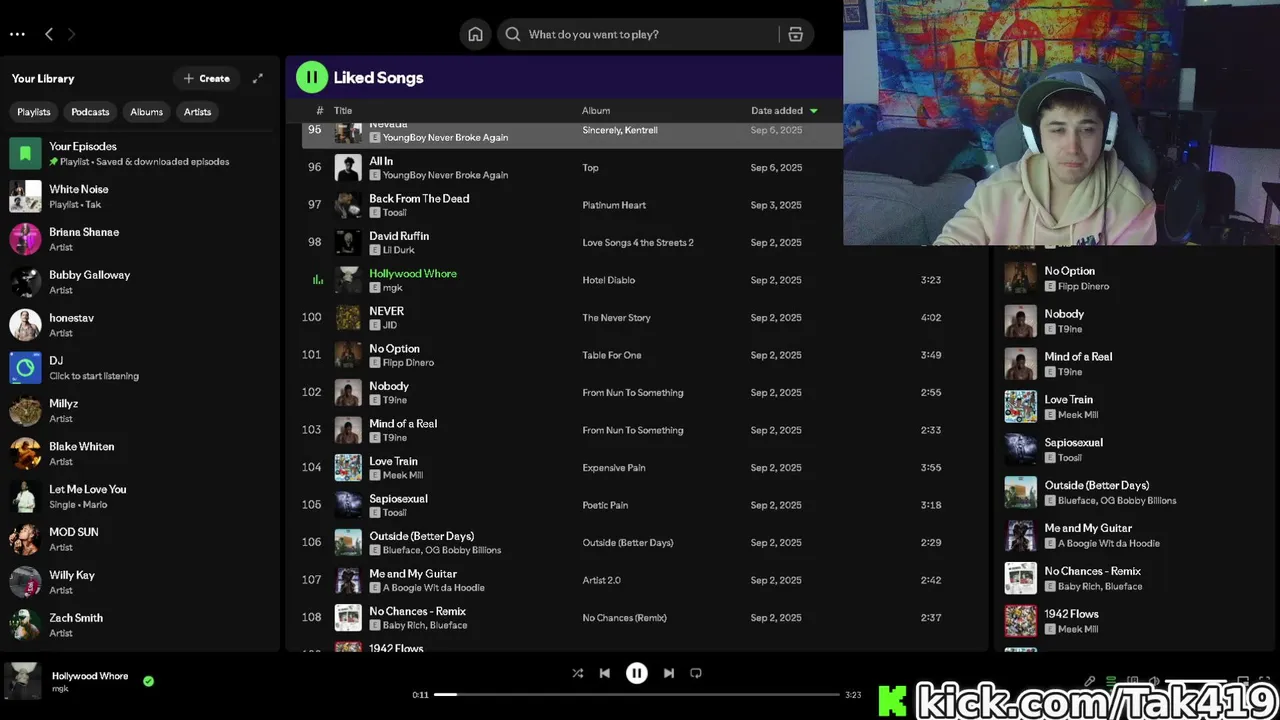The image size is (1280, 720).
Task: Click the green liked checkmark for Hollywood Whore
Action: (x=148, y=681)
